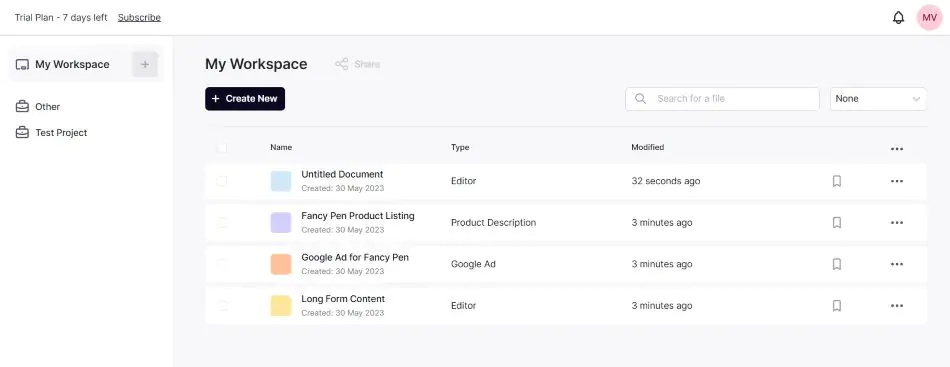Click the search magnifier icon
Image resolution: width=950 pixels, height=367 pixels.
(640, 99)
